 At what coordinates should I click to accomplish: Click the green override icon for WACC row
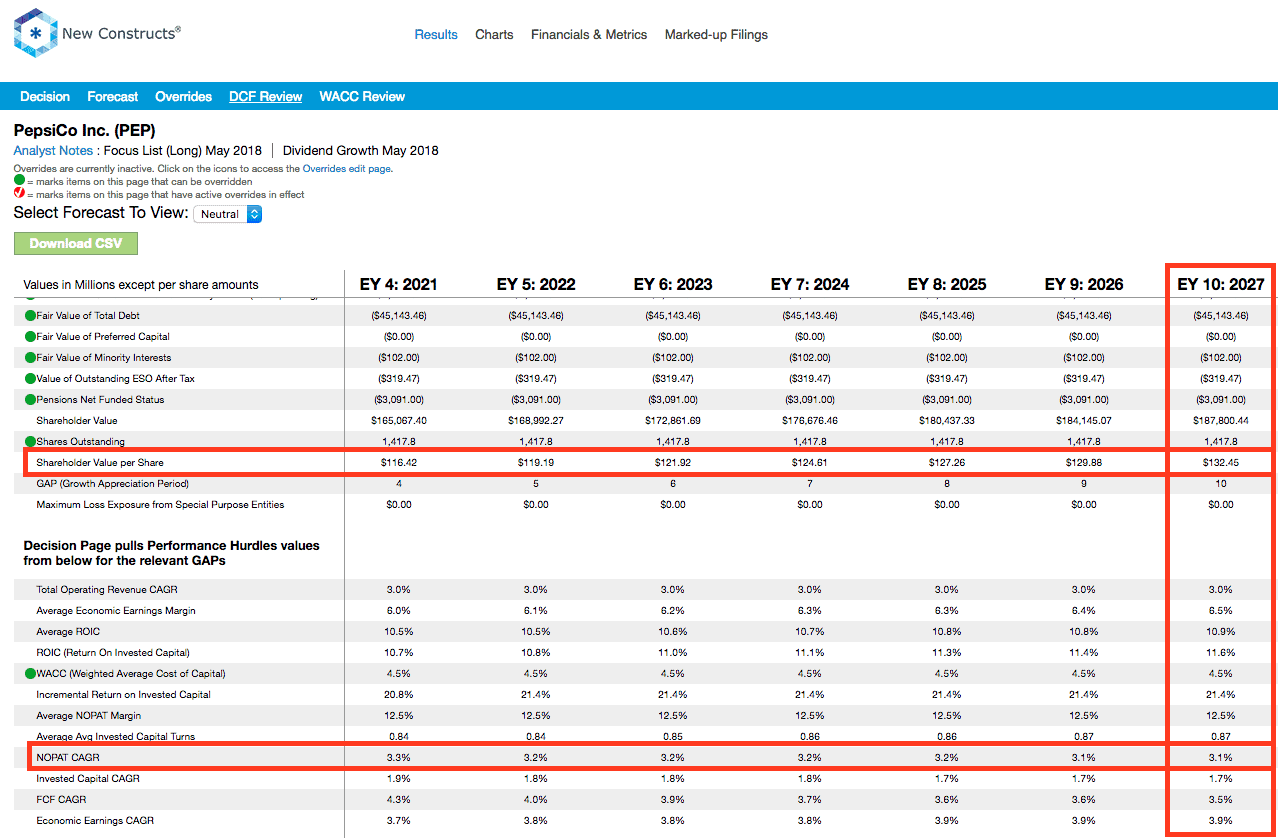point(30,673)
